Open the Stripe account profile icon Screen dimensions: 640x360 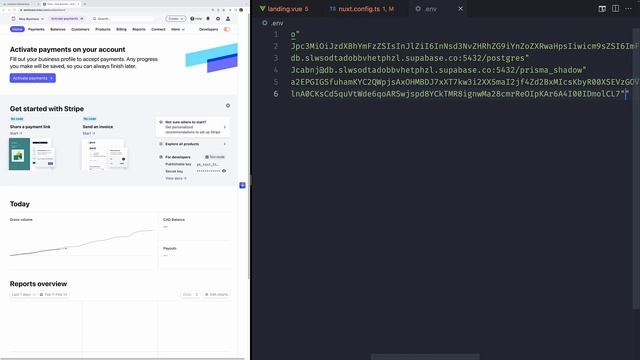coord(228,19)
